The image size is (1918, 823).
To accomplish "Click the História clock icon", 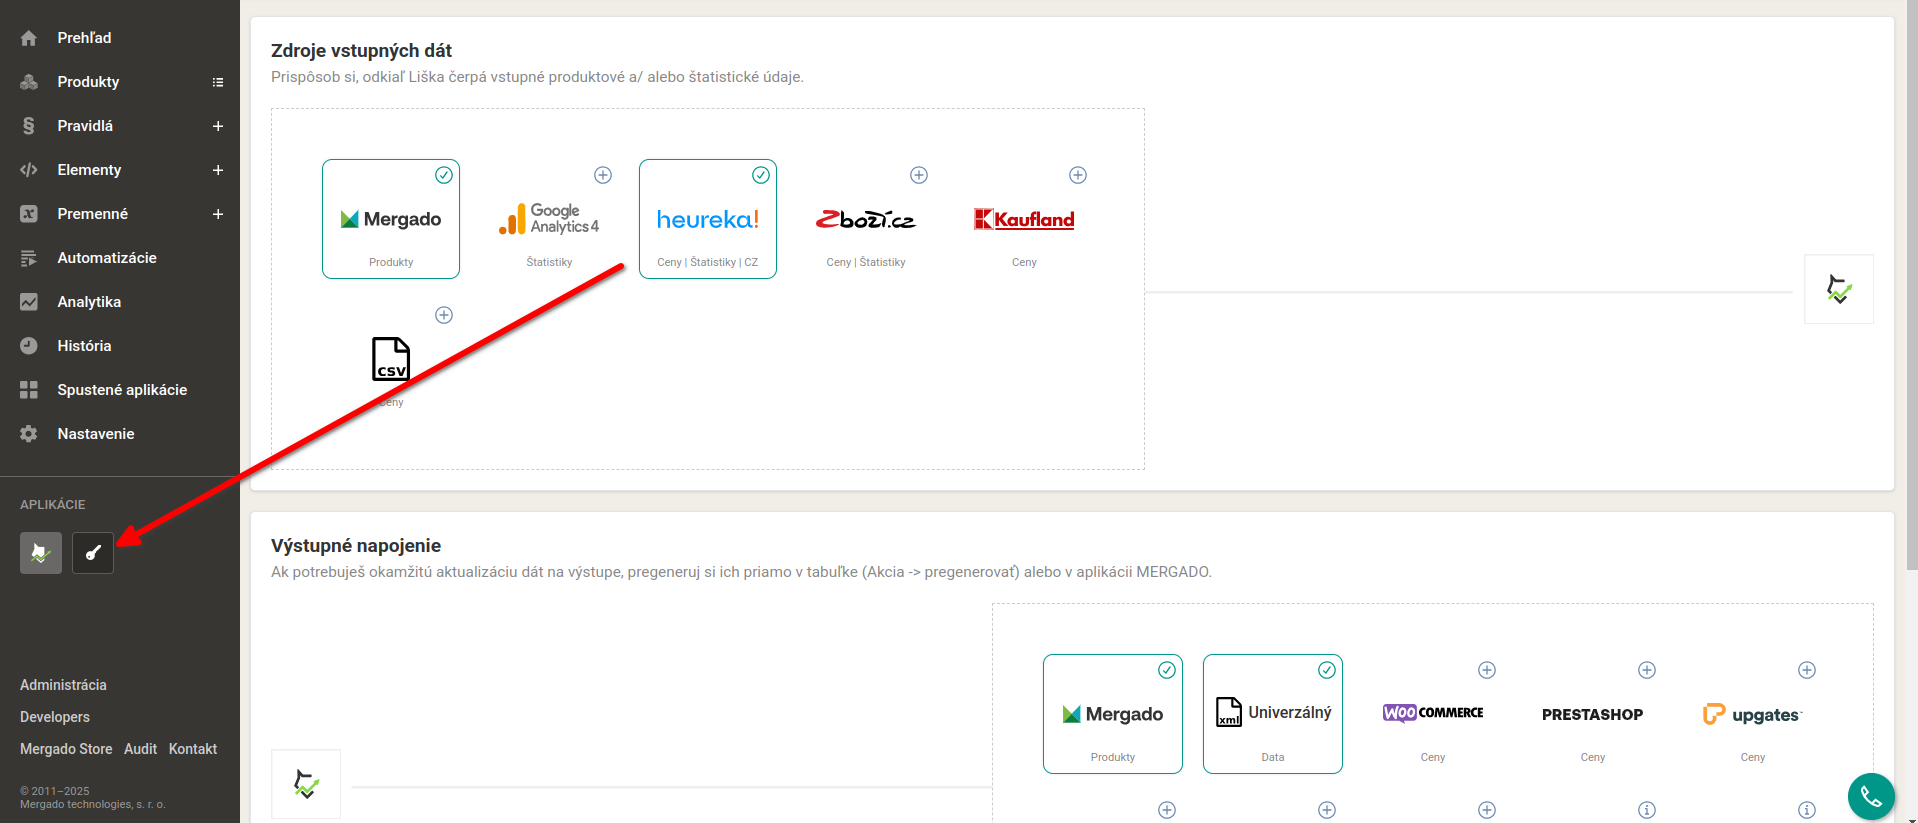I will click(x=28, y=346).
